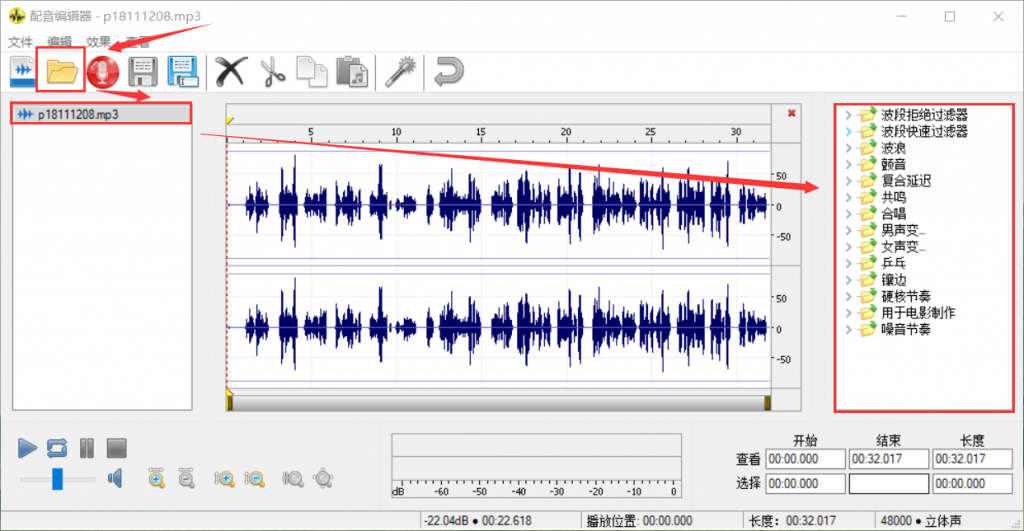
Task: Select the 镶边 effect item
Action: (893, 280)
